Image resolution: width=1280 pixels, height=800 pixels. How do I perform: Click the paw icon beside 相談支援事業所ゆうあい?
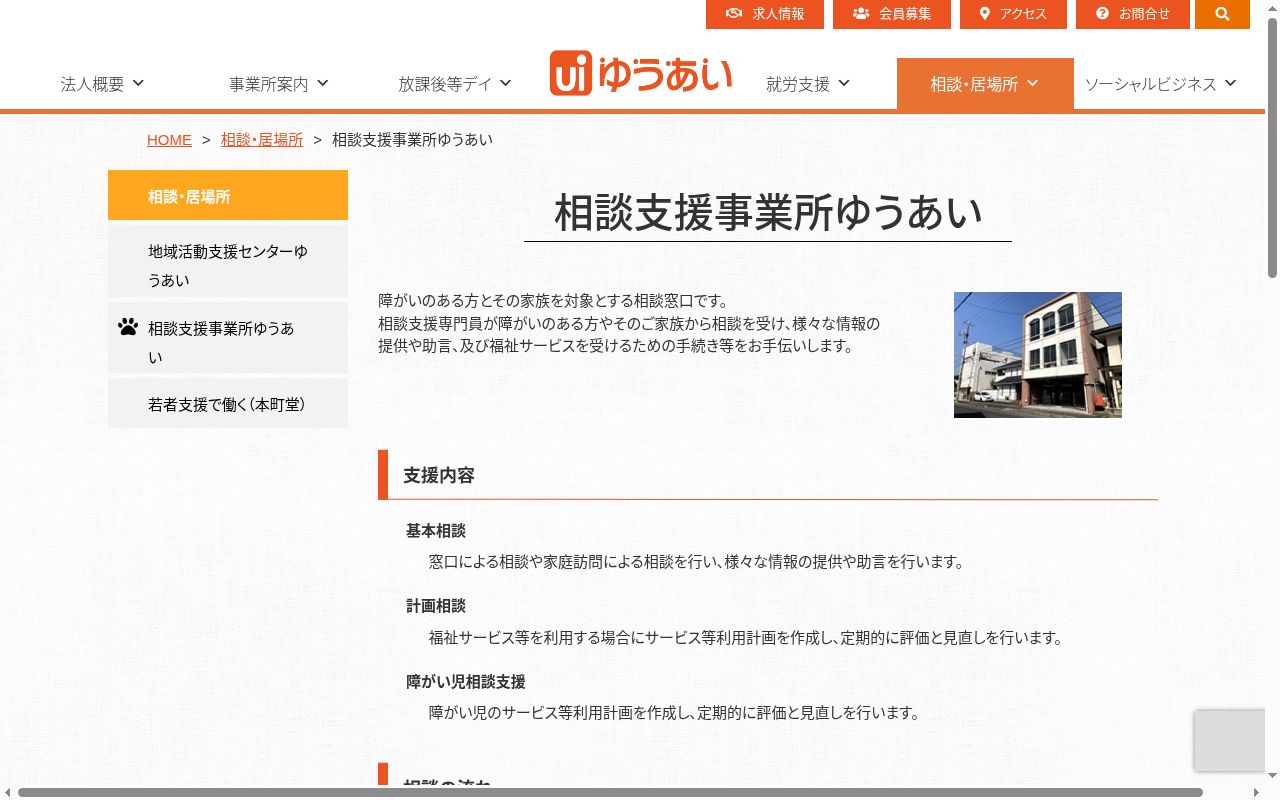[x=128, y=326]
